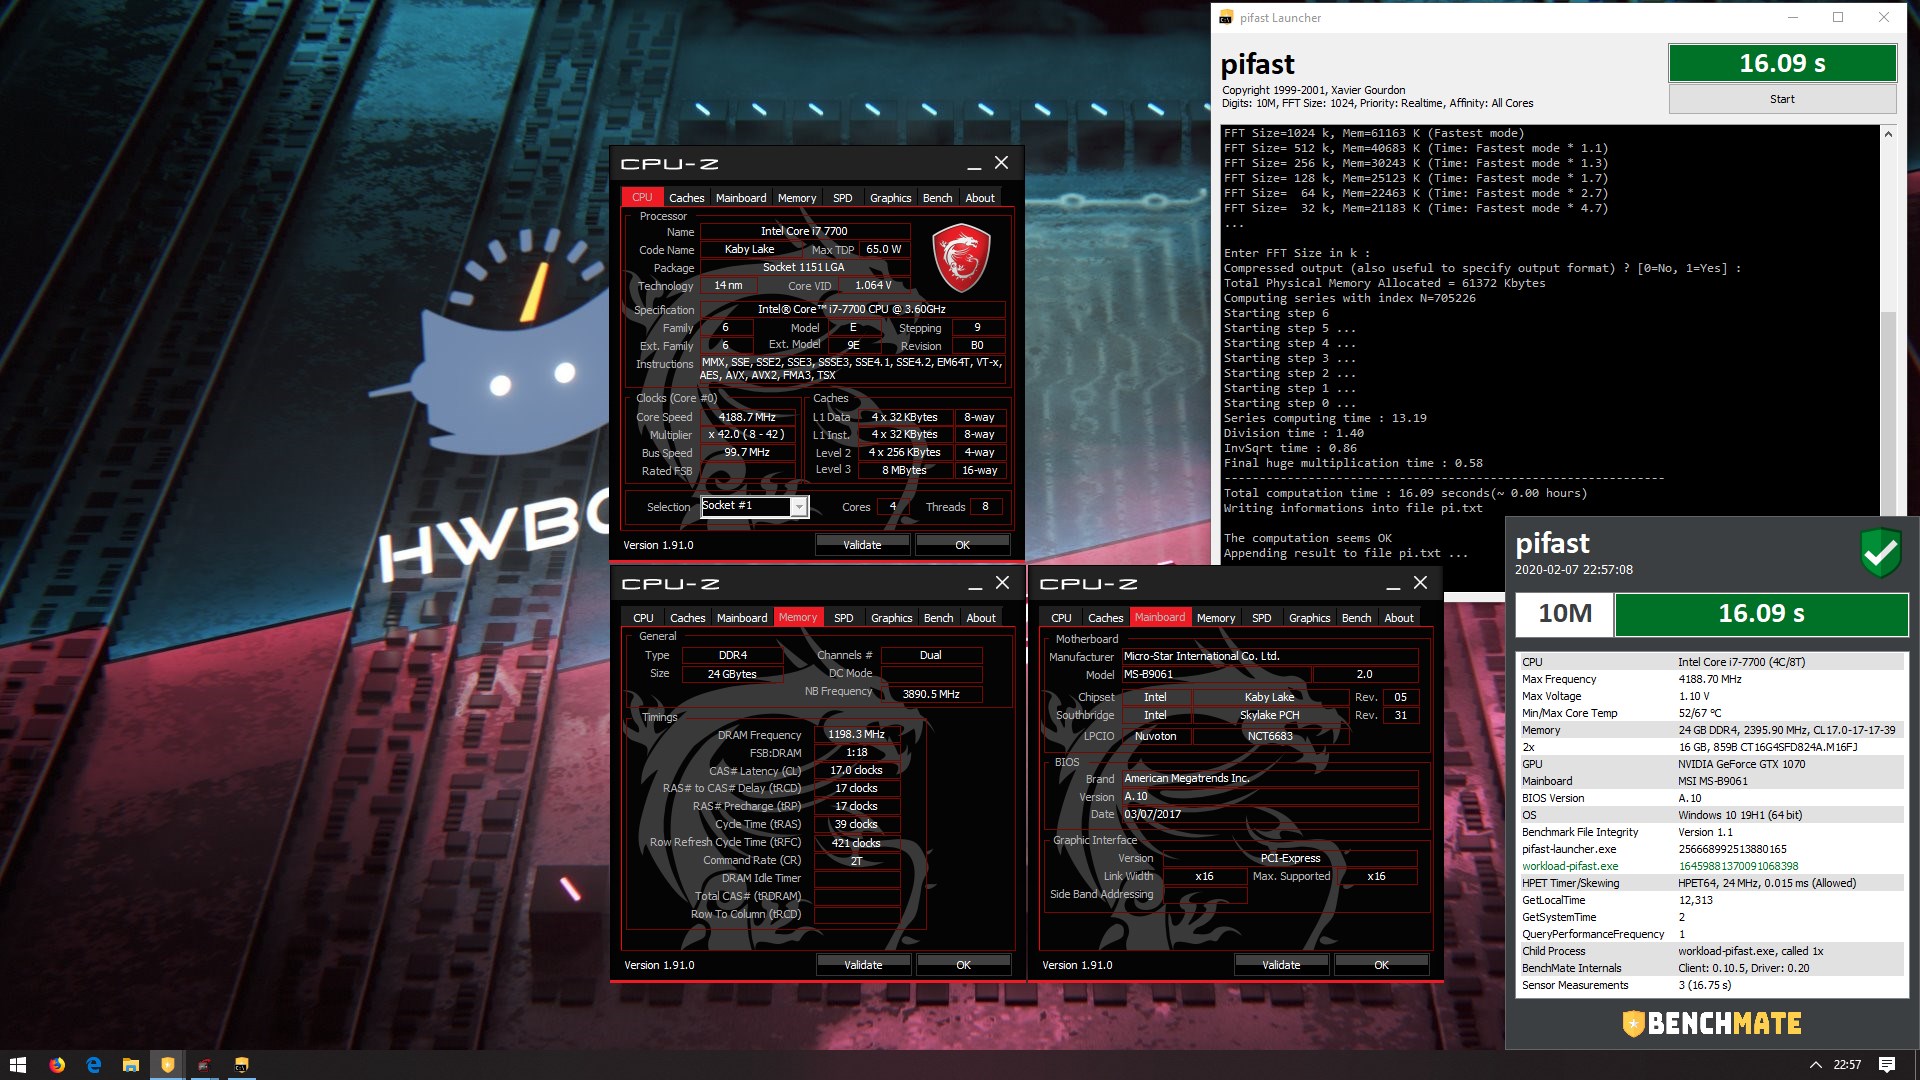The image size is (1920, 1080).
Task: Click the 10M digits box
Action: (x=1564, y=614)
